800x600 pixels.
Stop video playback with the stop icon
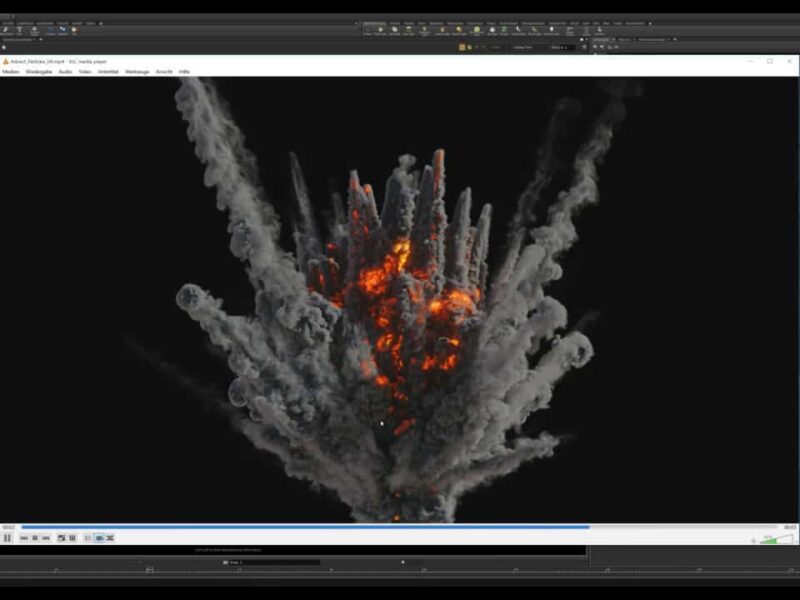[33, 538]
